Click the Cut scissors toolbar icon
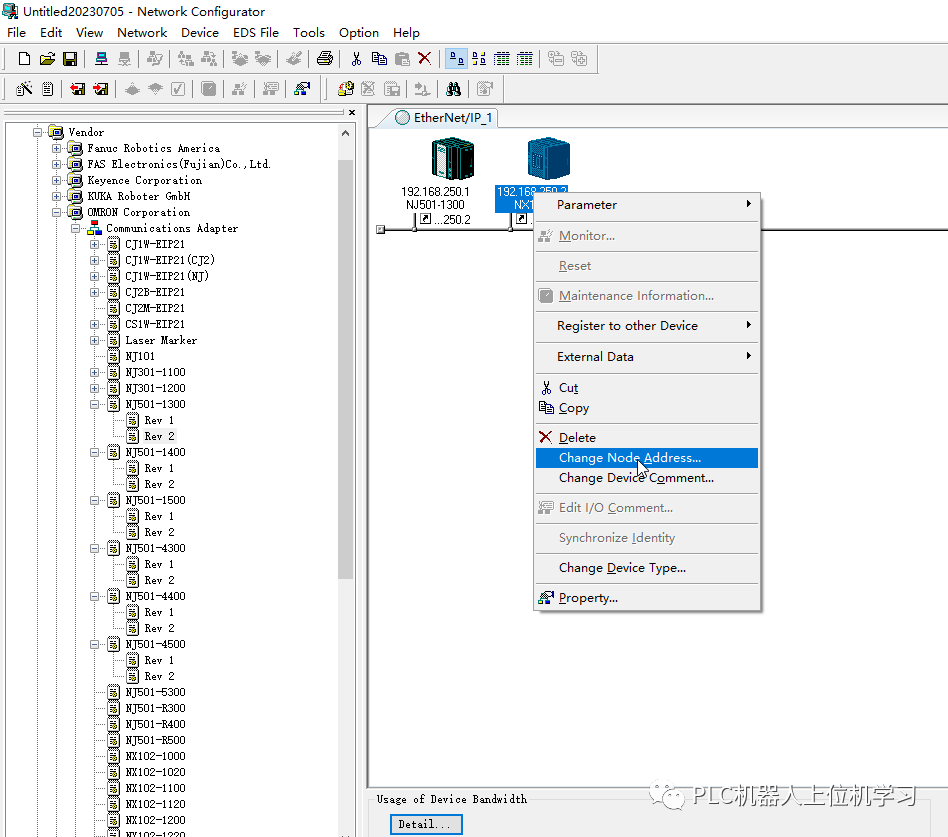The width and height of the screenshot is (948, 837). click(356, 59)
